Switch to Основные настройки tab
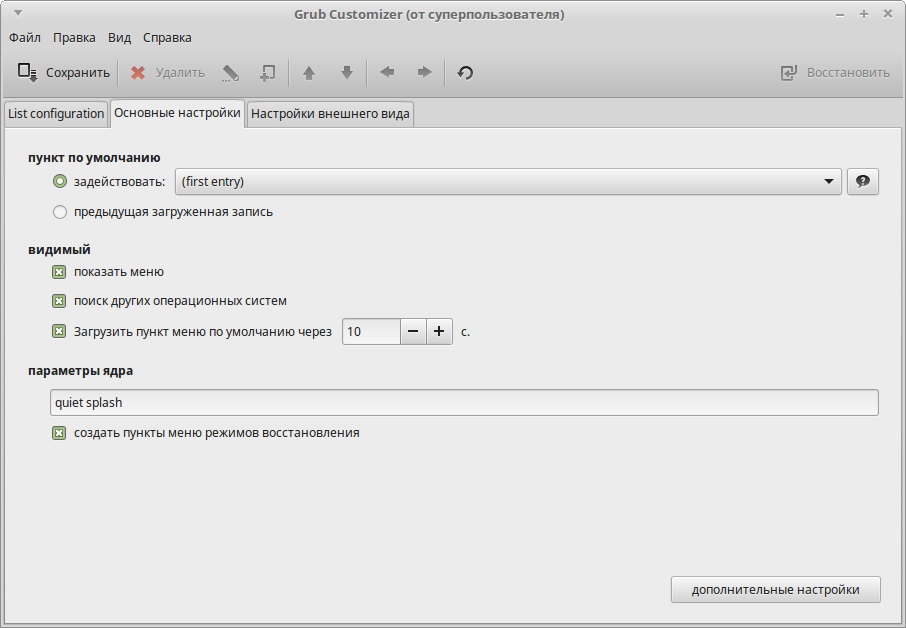This screenshot has height=628, width=906. (177, 113)
